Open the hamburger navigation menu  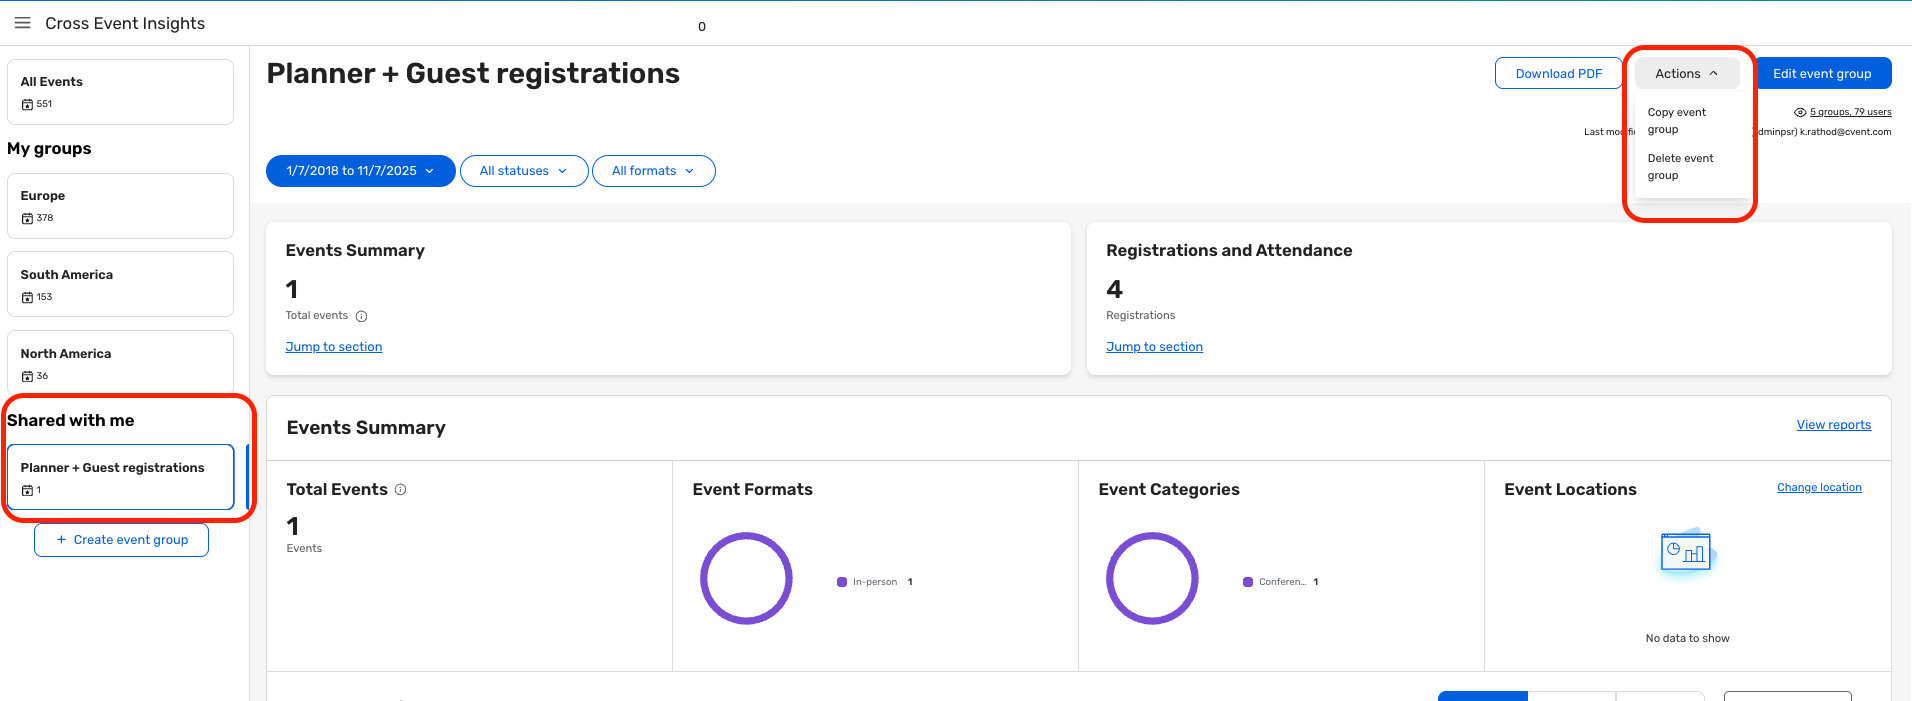coord(22,23)
